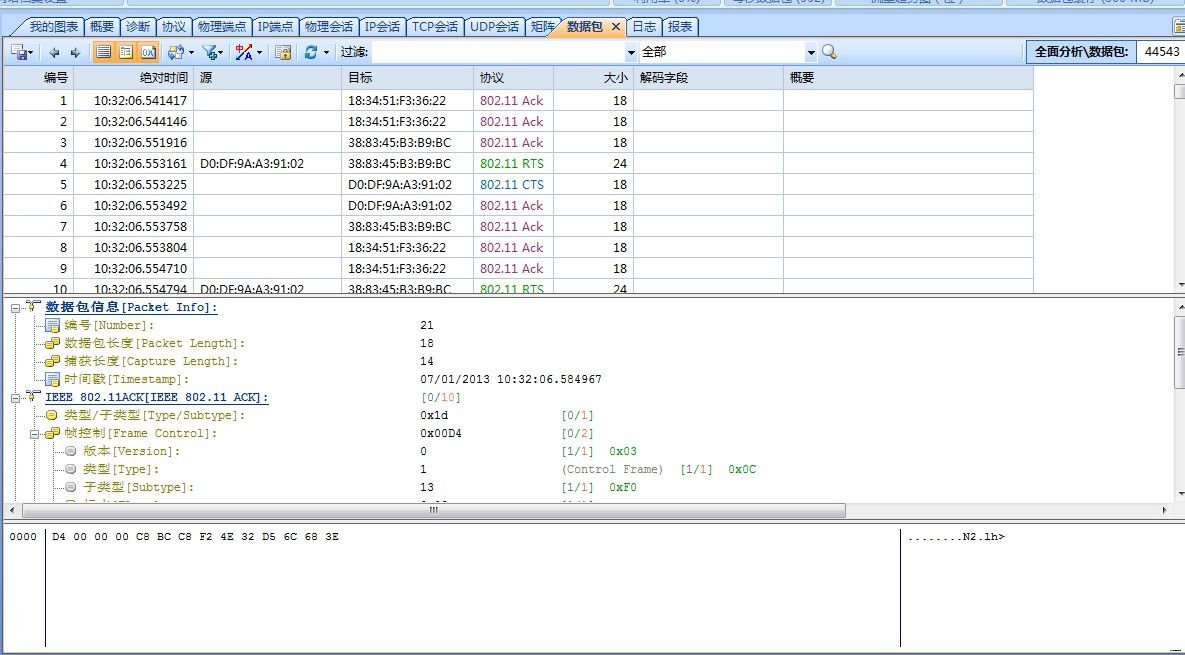
Task: Click the magnifier search icon beside filter
Action: tap(829, 52)
